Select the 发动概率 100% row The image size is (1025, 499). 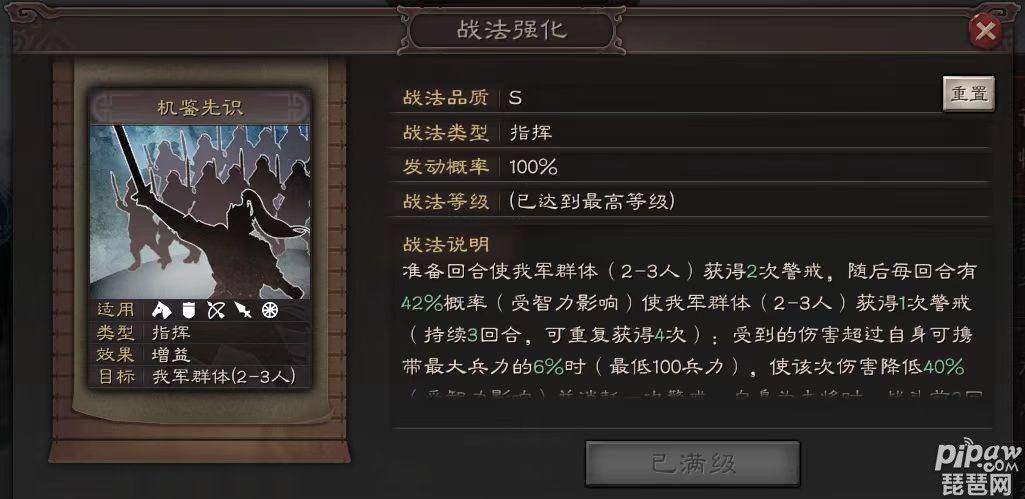pyautogui.click(x=694, y=167)
